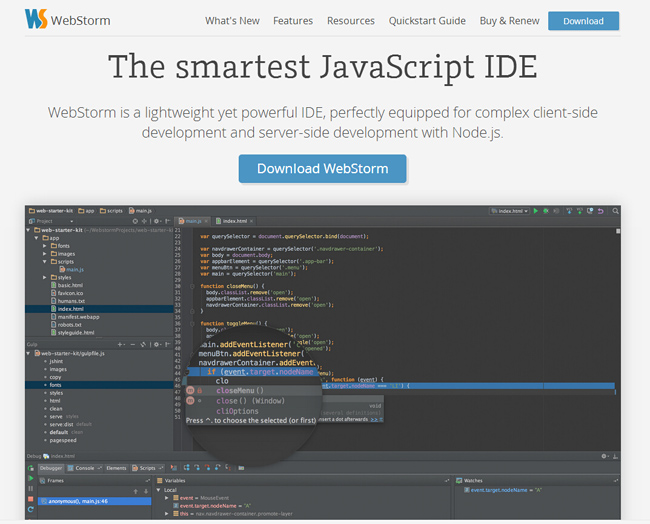The width and height of the screenshot is (650, 524).
Task: Open the What's New page
Action: click(x=232, y=21)
